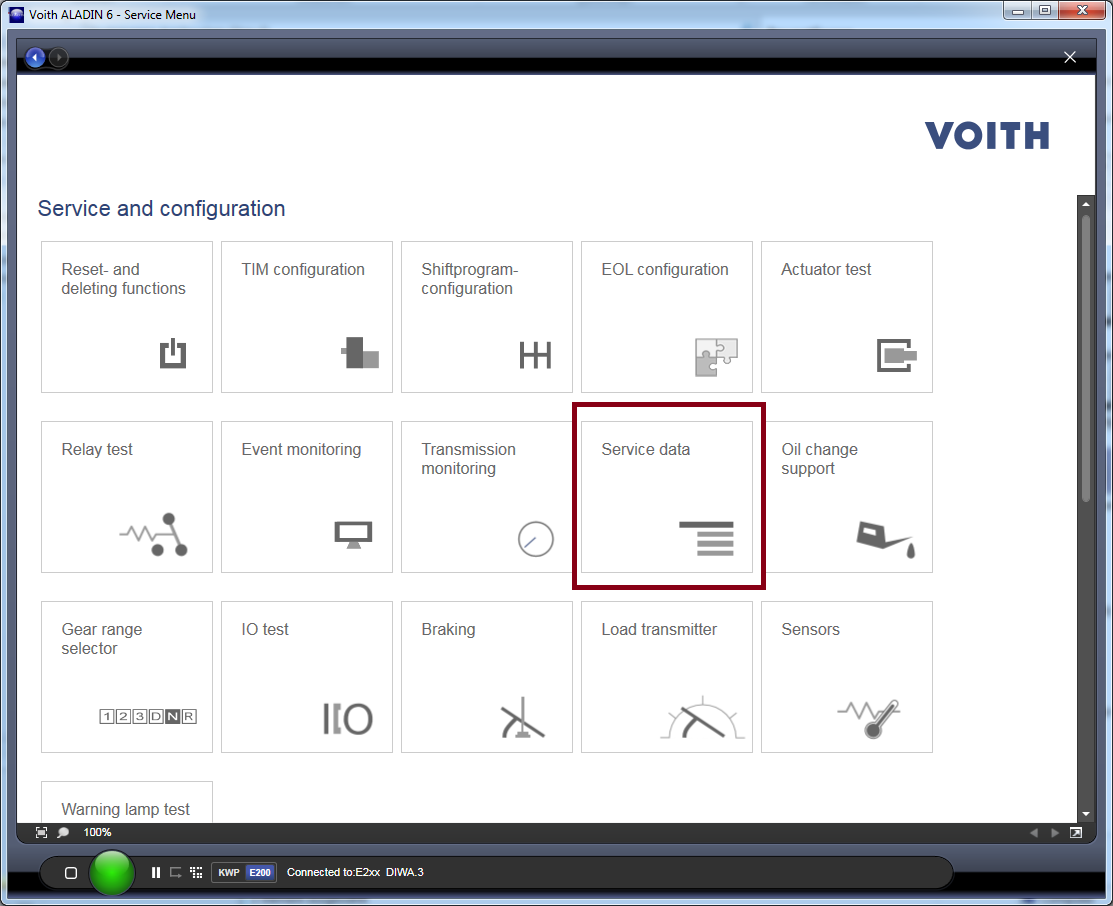Click the 100% zoom level indicator
Viewport: 1113px width, 906px height.
pos(97,832)
